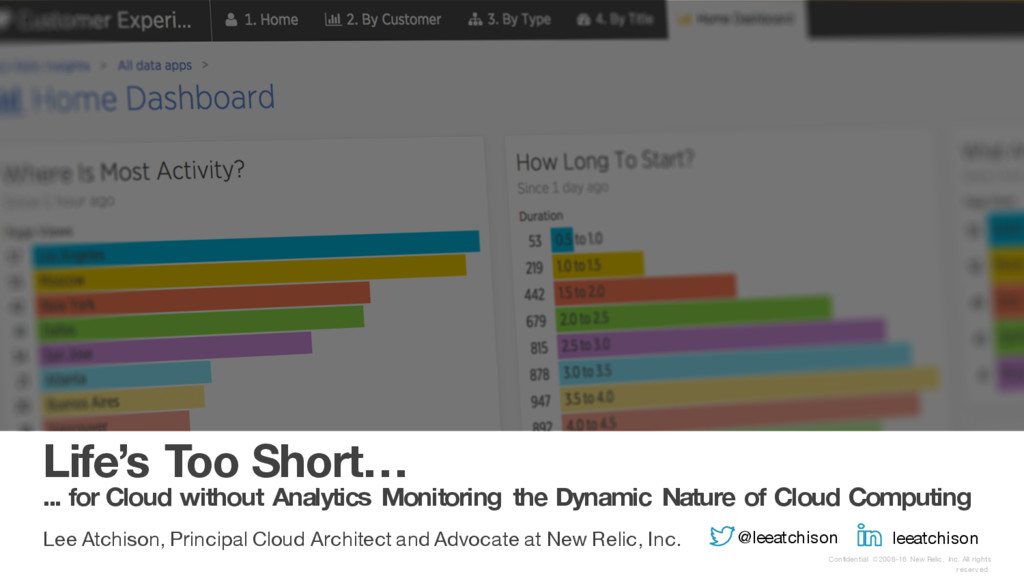Click the person icon beside Home tab
This screenshot has height=576, width=1024.
(x=231, y=20)
